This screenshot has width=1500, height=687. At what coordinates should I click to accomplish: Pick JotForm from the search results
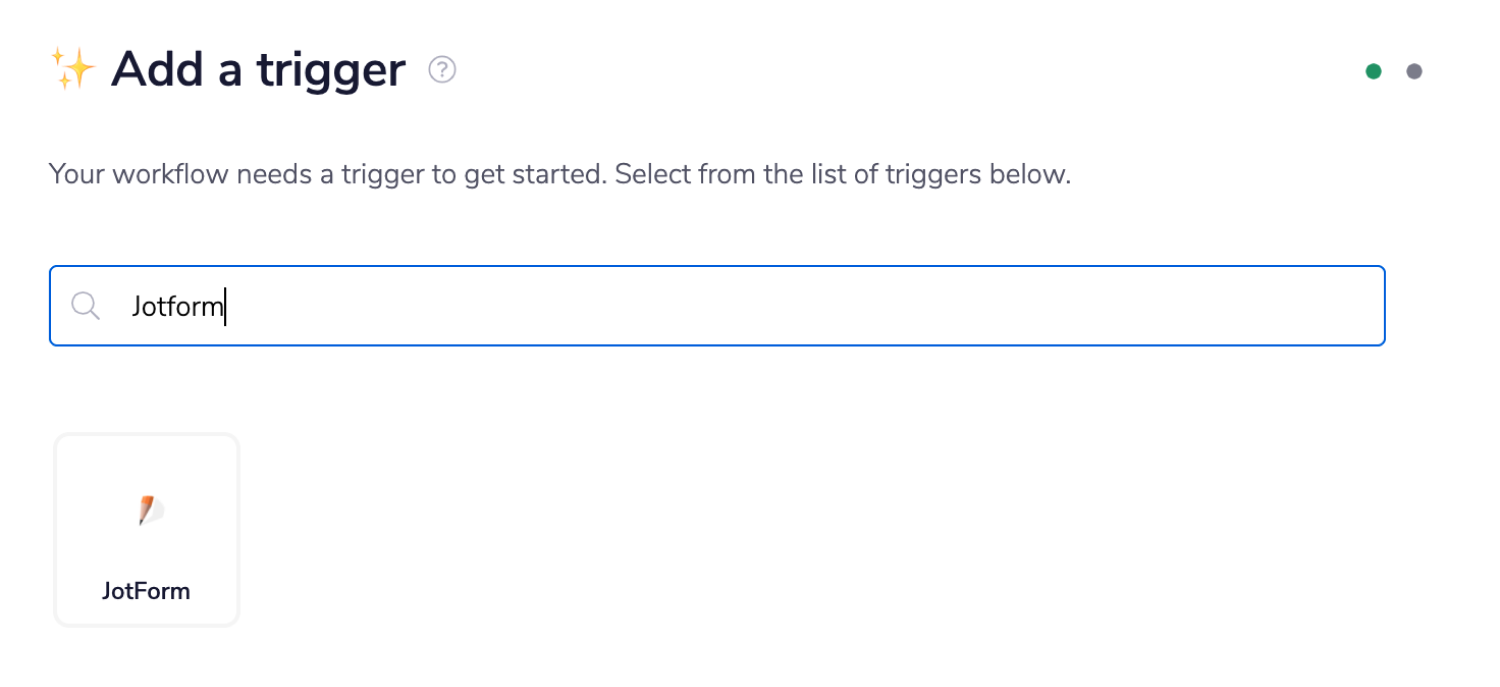pyautogui.click(x=147, y=530)
